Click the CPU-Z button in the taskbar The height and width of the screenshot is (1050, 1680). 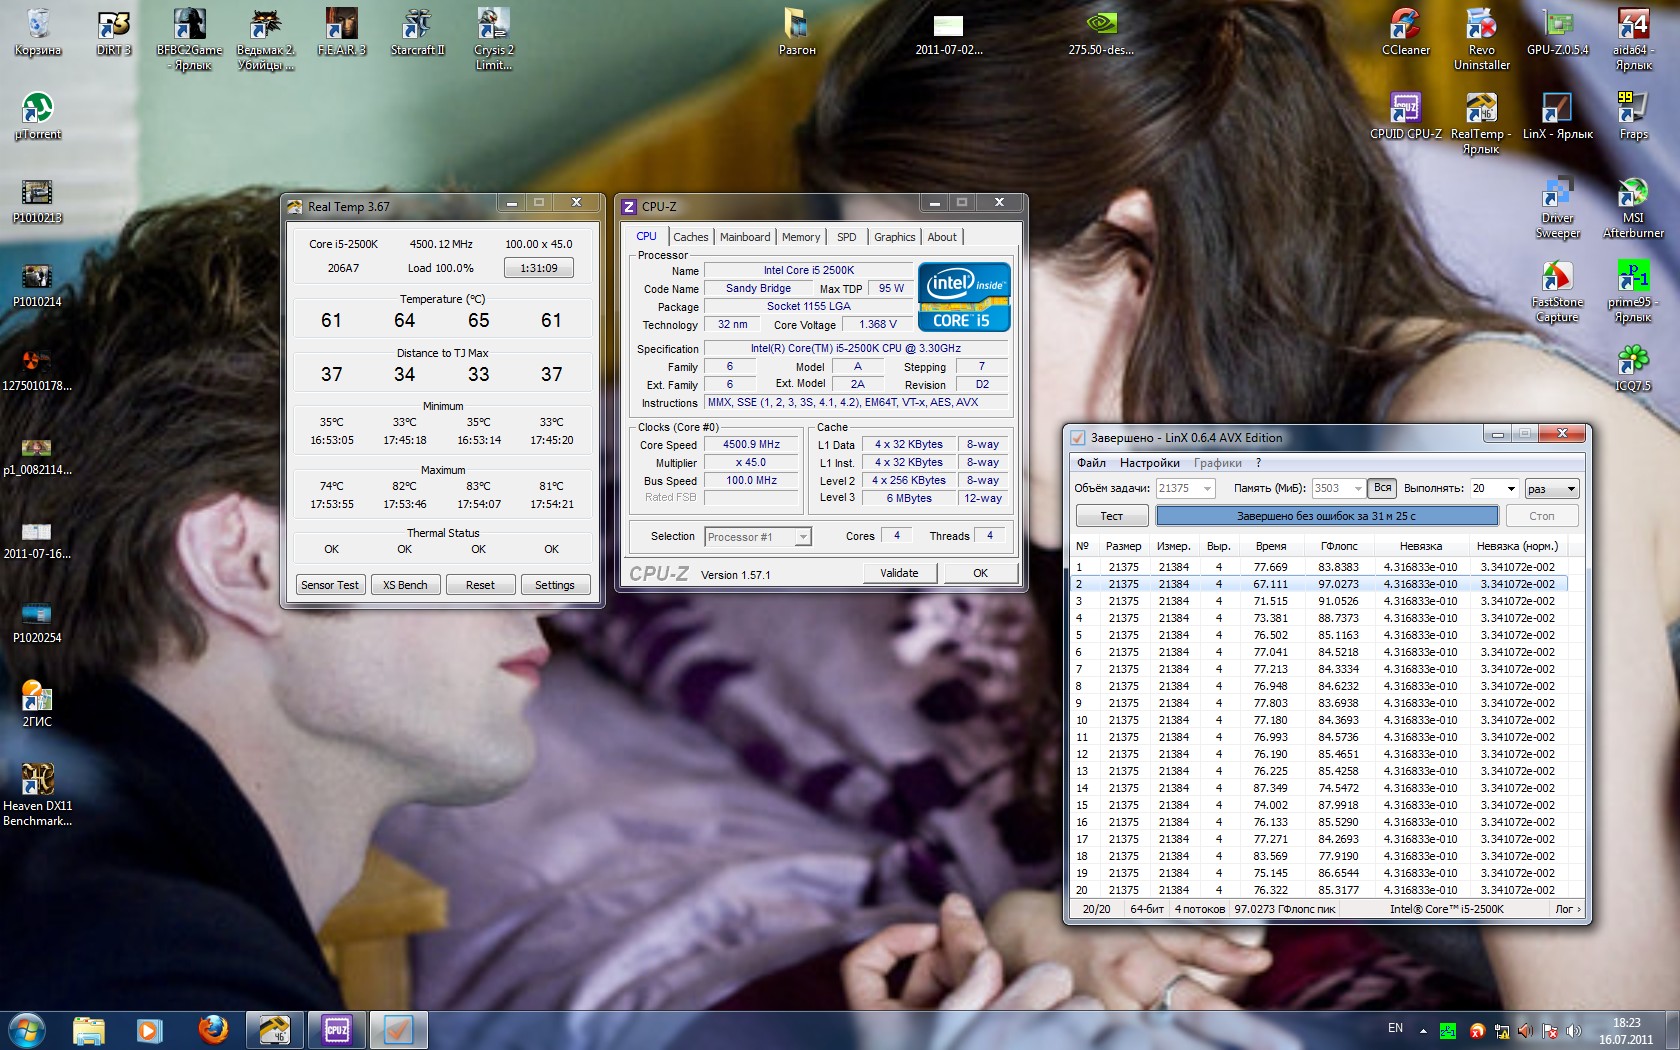tap(337, 1029)
